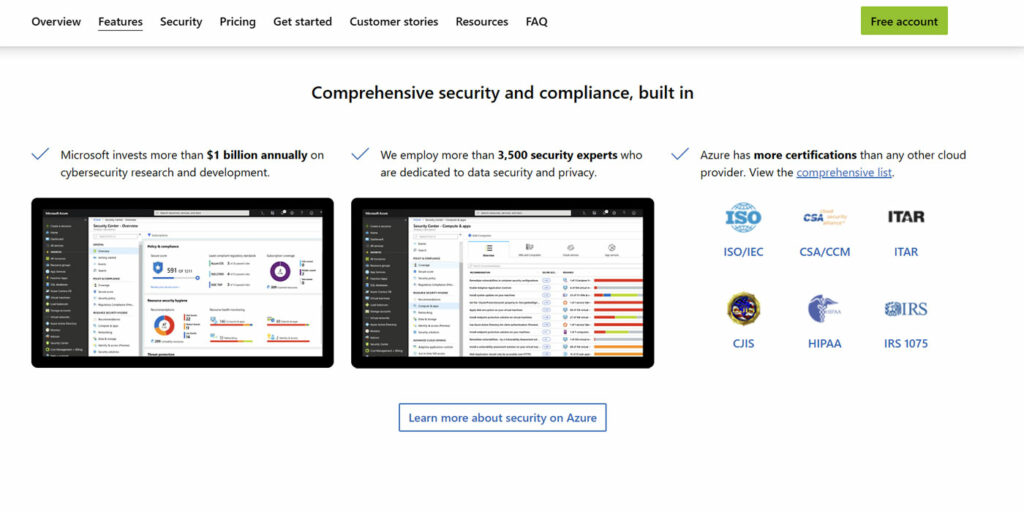Open the ITAR text label link
This screenshot has width=1024, height=512.
pyautogui.click(x=906, y=252)
